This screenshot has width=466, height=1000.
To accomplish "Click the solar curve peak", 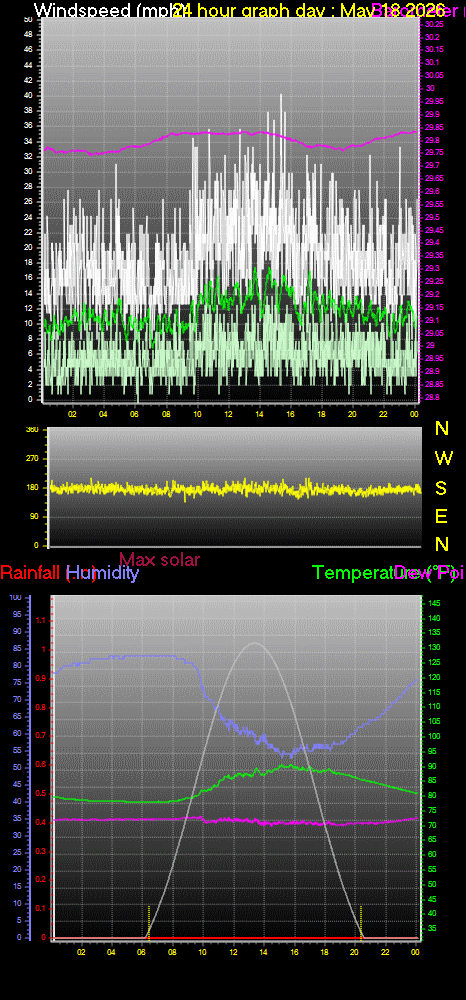I will (254, 643).
